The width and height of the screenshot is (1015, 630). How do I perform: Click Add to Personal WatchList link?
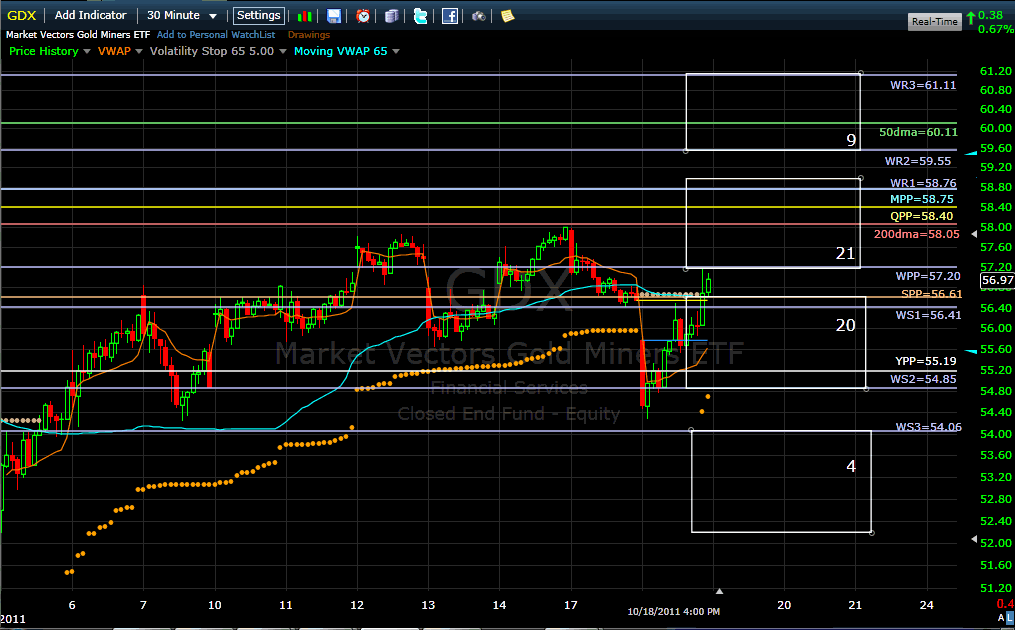[x=216, y=35]
